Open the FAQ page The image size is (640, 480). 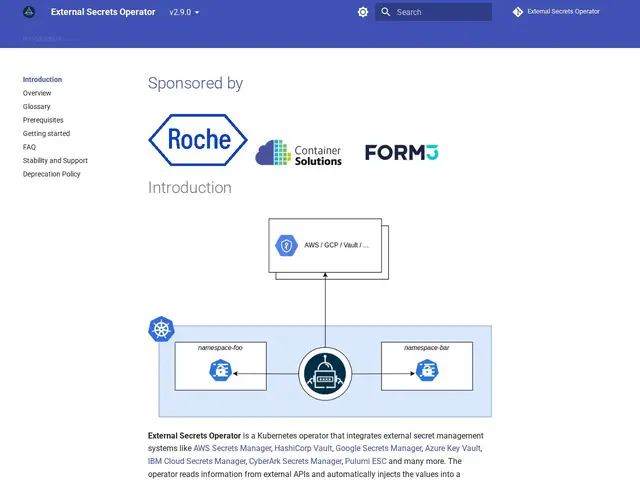click(x=29, y=147)
